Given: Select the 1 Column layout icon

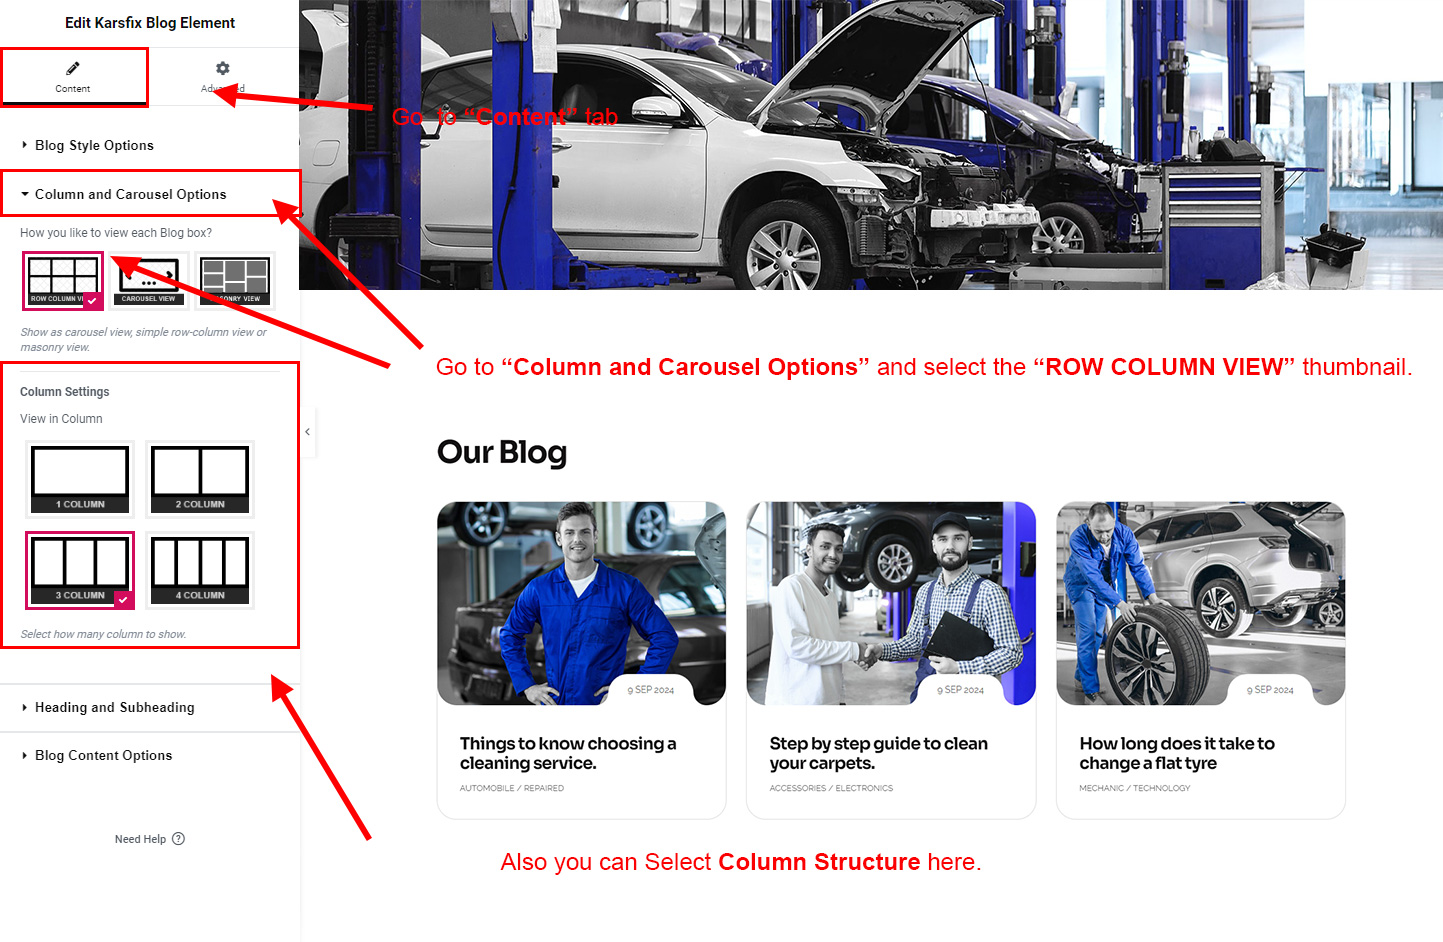Looking at the screenshot, I should click(x=80, y=479).
